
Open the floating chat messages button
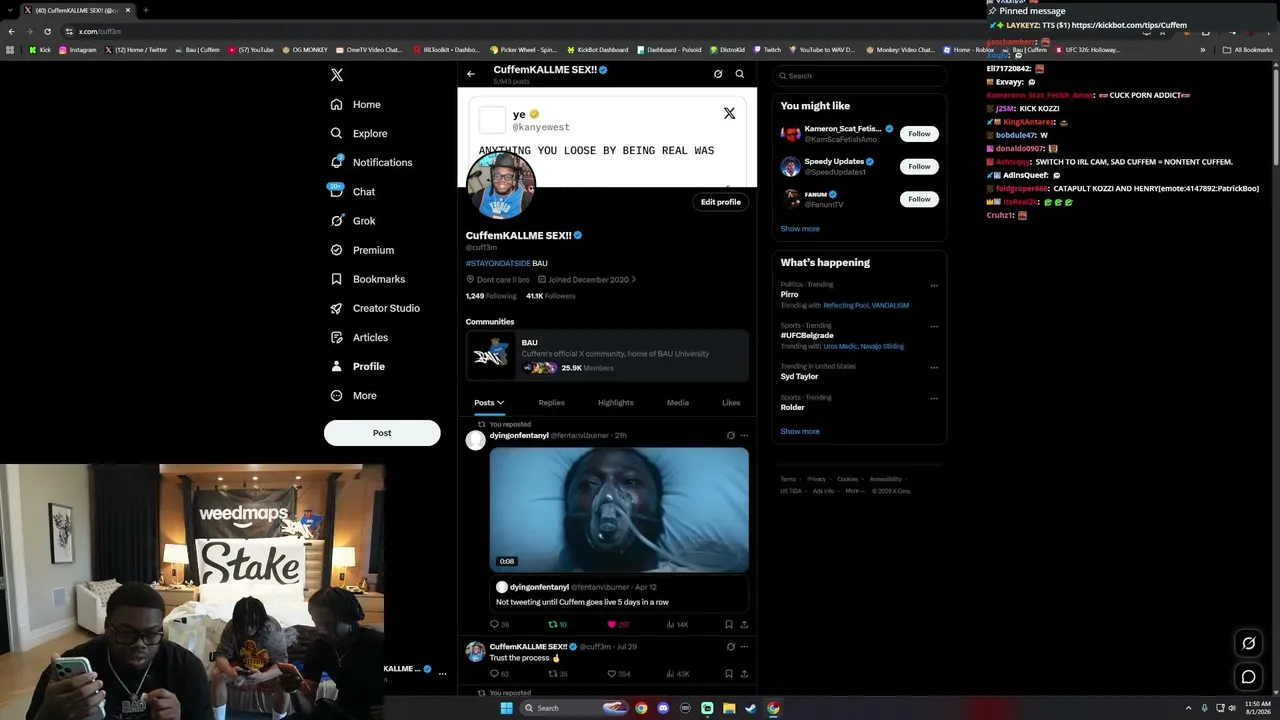point(1248,677)
